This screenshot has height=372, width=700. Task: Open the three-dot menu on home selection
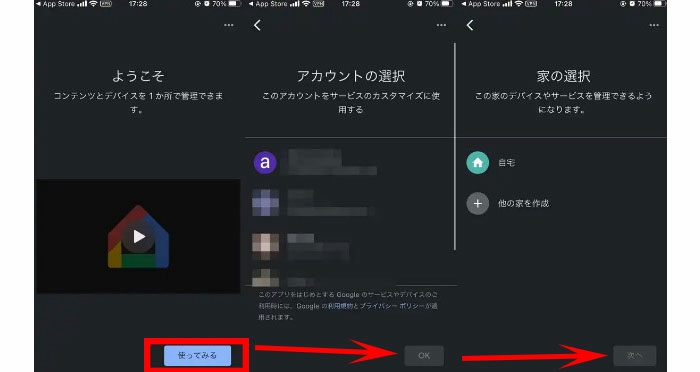coord(654,25)
